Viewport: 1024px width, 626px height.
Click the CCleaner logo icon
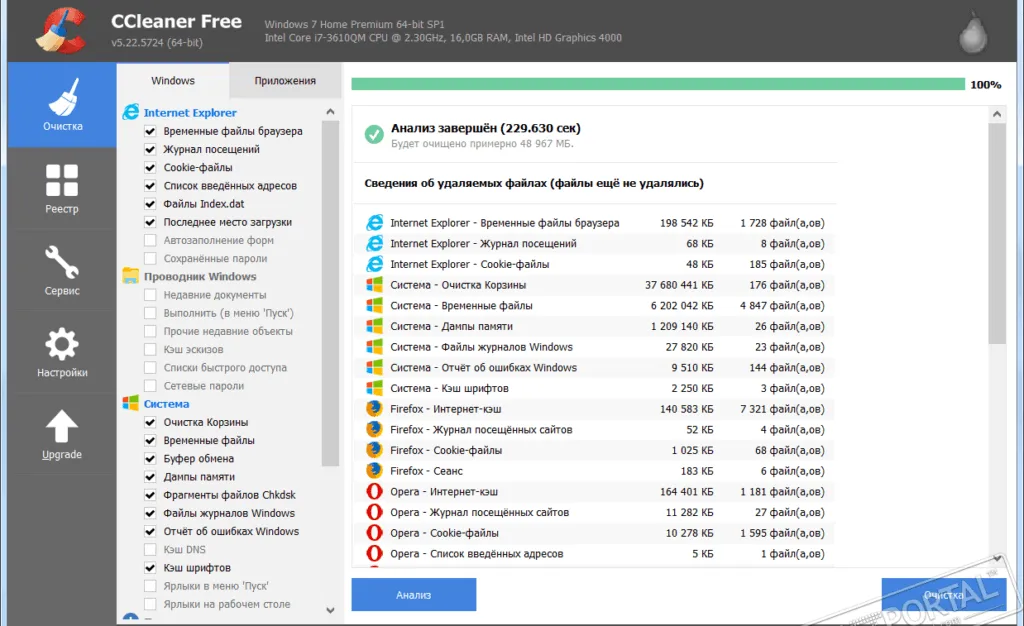pyautogui.click(x=61, y=30)
